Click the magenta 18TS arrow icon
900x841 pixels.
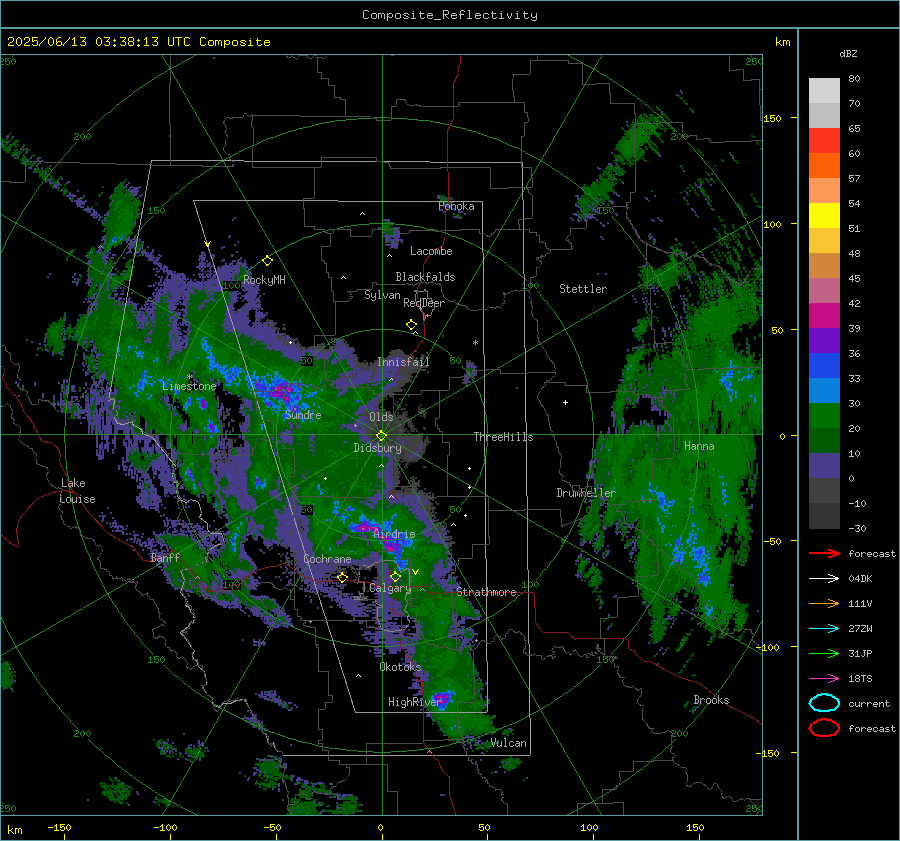coord(824,678)
